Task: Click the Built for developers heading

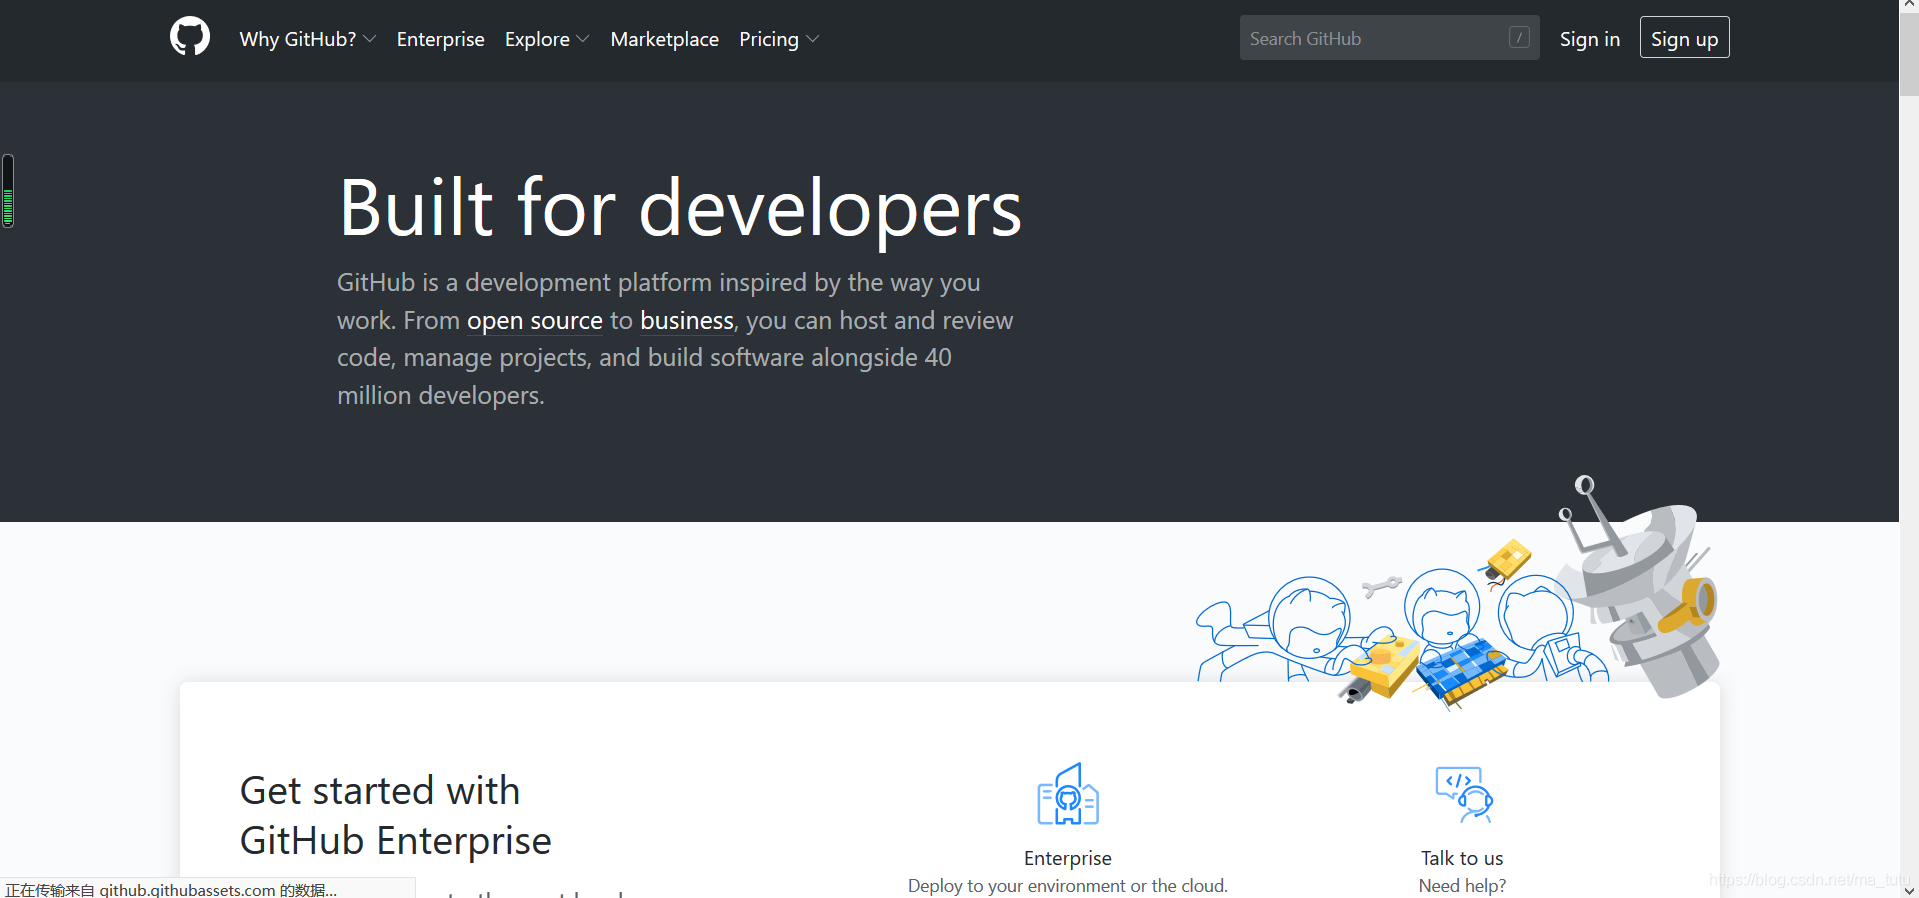Action: tap(680, 208)
